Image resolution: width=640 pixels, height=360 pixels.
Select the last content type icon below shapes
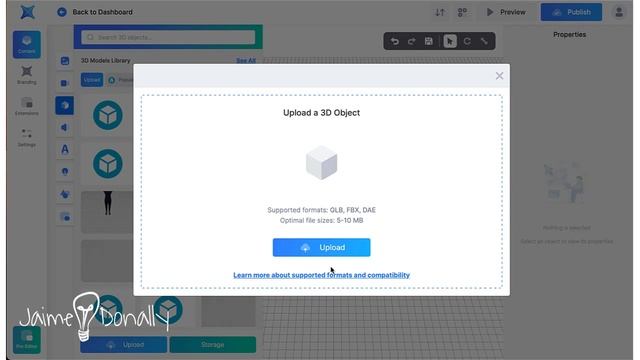point(64,217)
